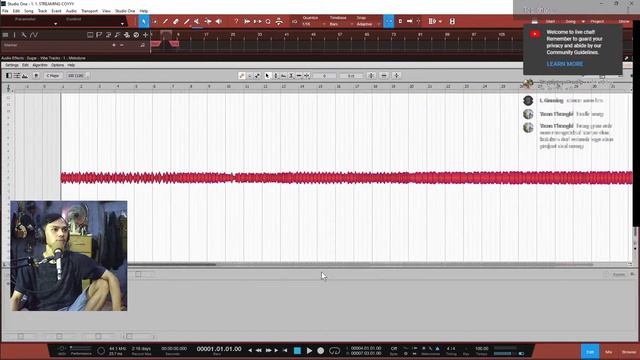Open Melodyne Options menu
This screenshot has height=360, width=640.
58,65
